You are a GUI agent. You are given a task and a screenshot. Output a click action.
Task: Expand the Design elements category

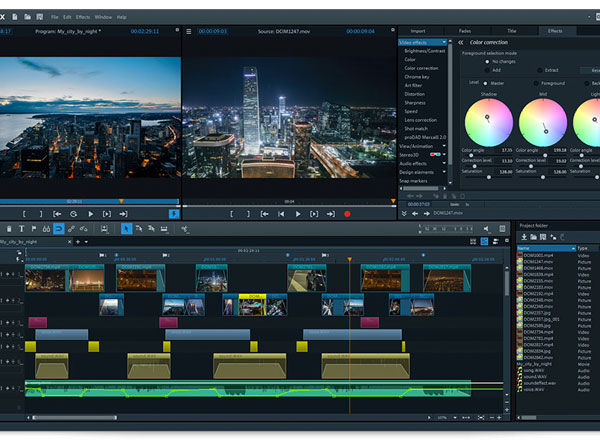click(444, 172)
